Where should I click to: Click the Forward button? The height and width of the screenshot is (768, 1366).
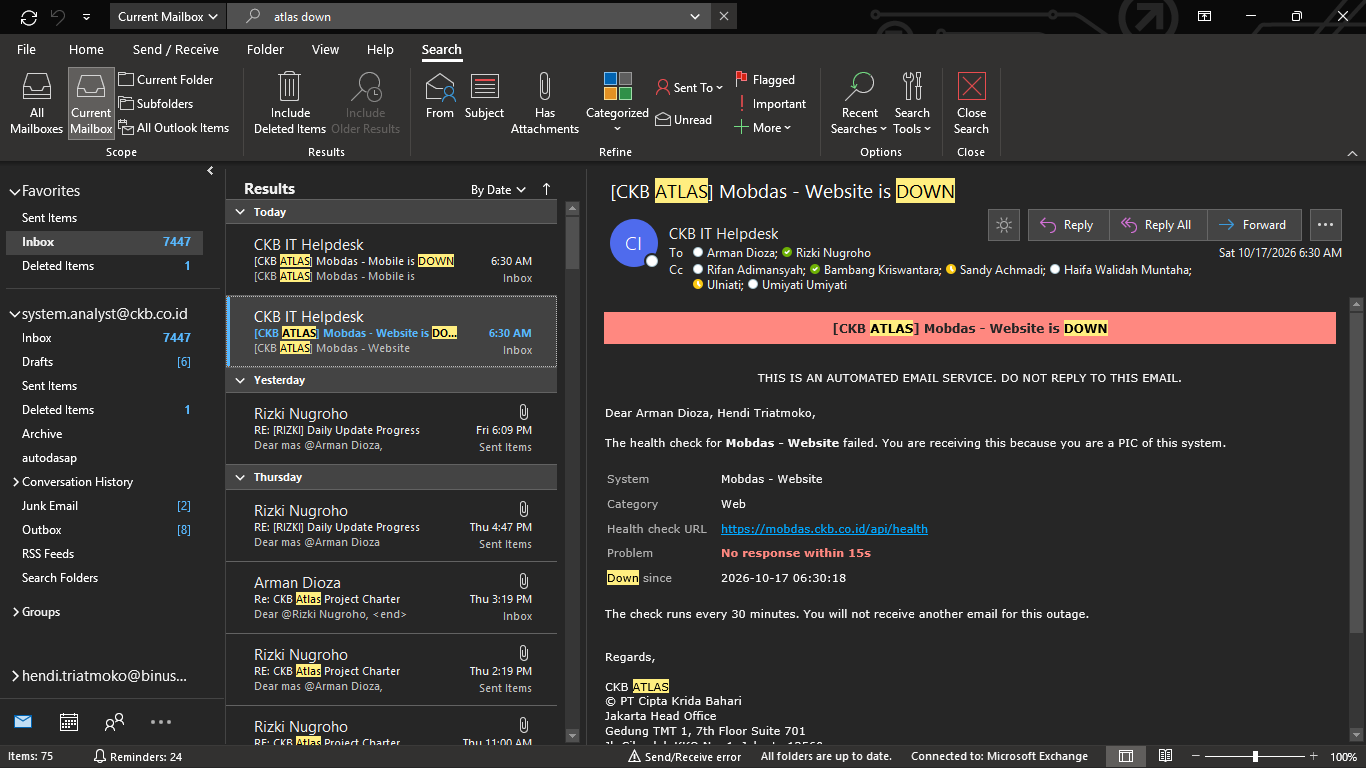pos(1254,225)
